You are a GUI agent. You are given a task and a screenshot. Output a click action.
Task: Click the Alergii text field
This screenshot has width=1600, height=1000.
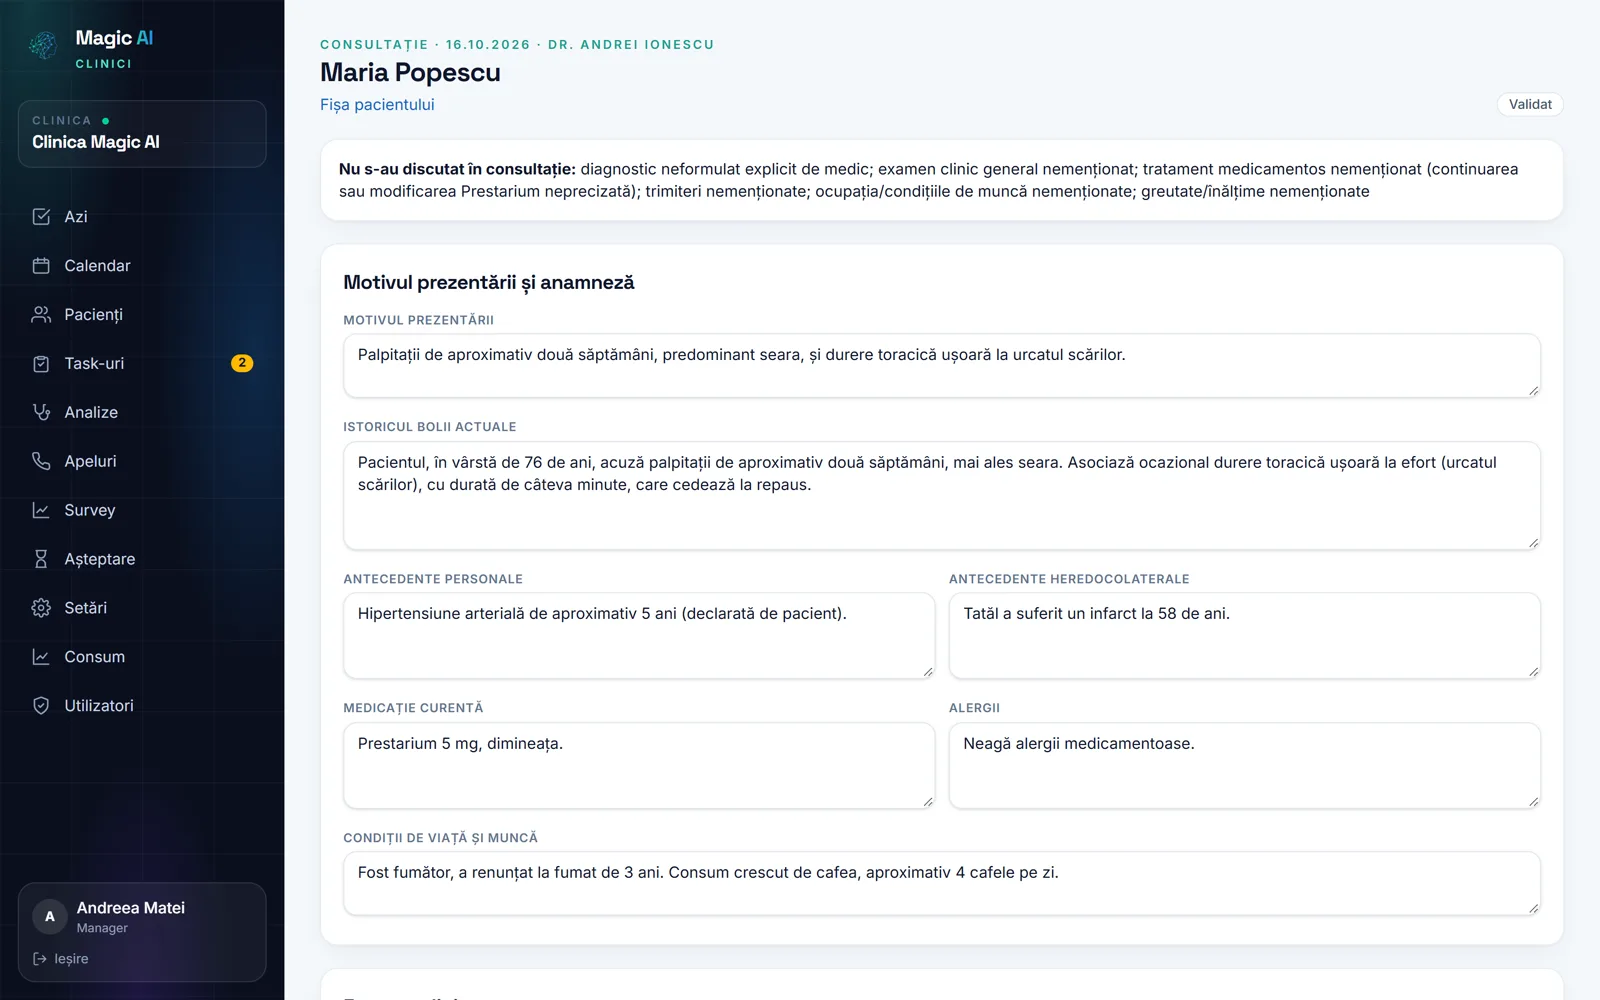click(x=1244, y=766)
